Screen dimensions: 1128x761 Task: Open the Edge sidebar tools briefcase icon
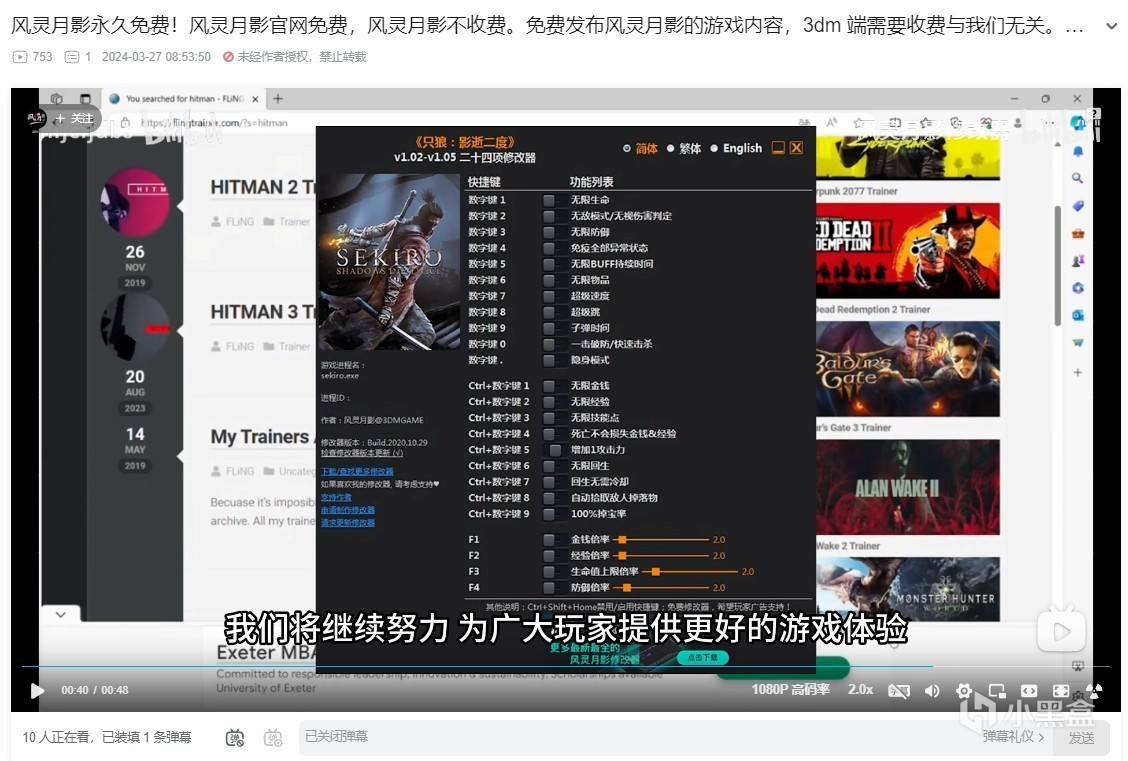coord(1078,233)
